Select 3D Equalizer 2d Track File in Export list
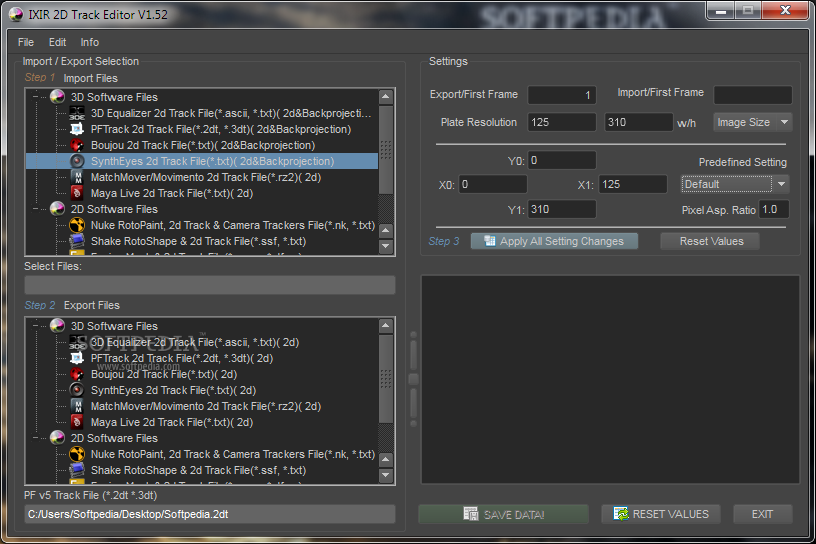This screenshot has width=816, height=544. [195, 342]
